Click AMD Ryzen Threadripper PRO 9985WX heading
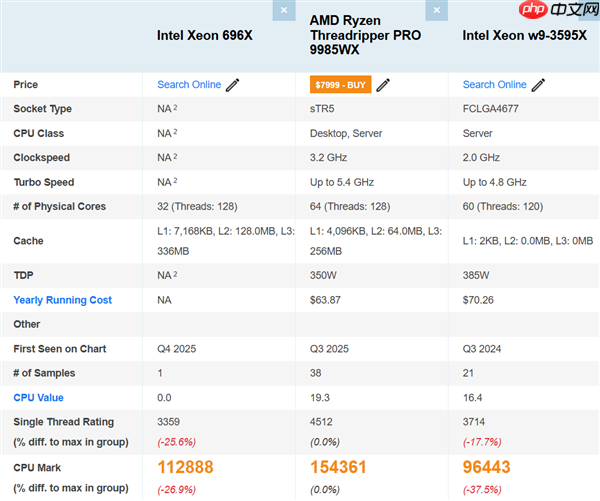 (365, 35)
